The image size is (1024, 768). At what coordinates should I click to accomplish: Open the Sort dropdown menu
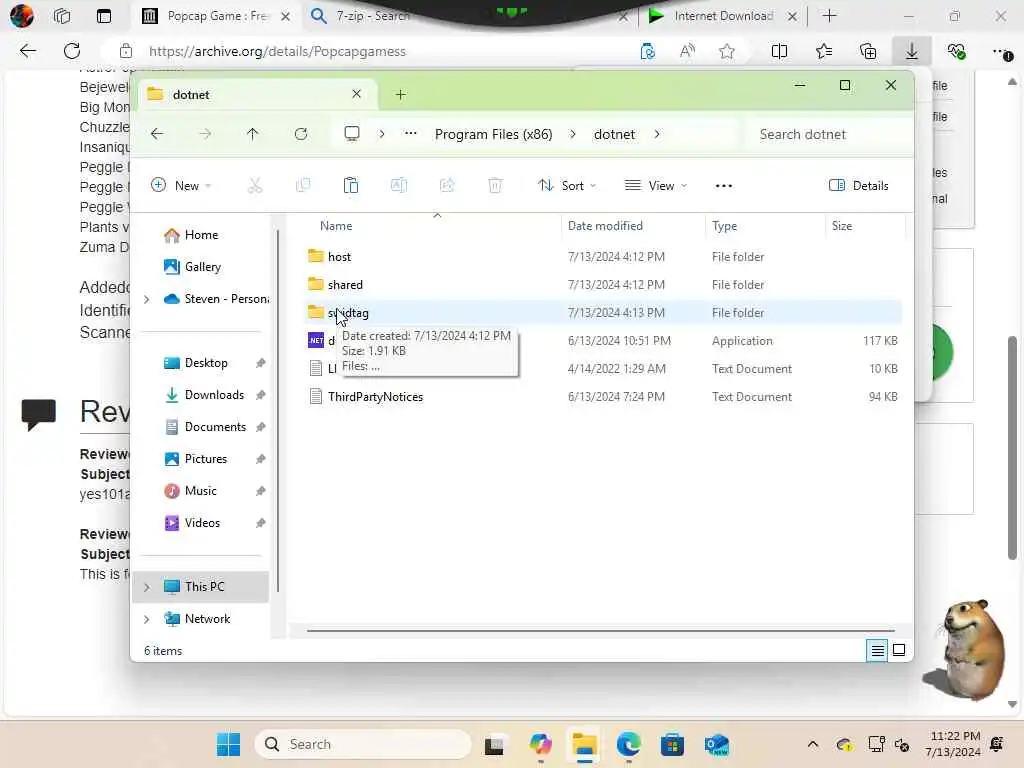(x=567, y=185)
